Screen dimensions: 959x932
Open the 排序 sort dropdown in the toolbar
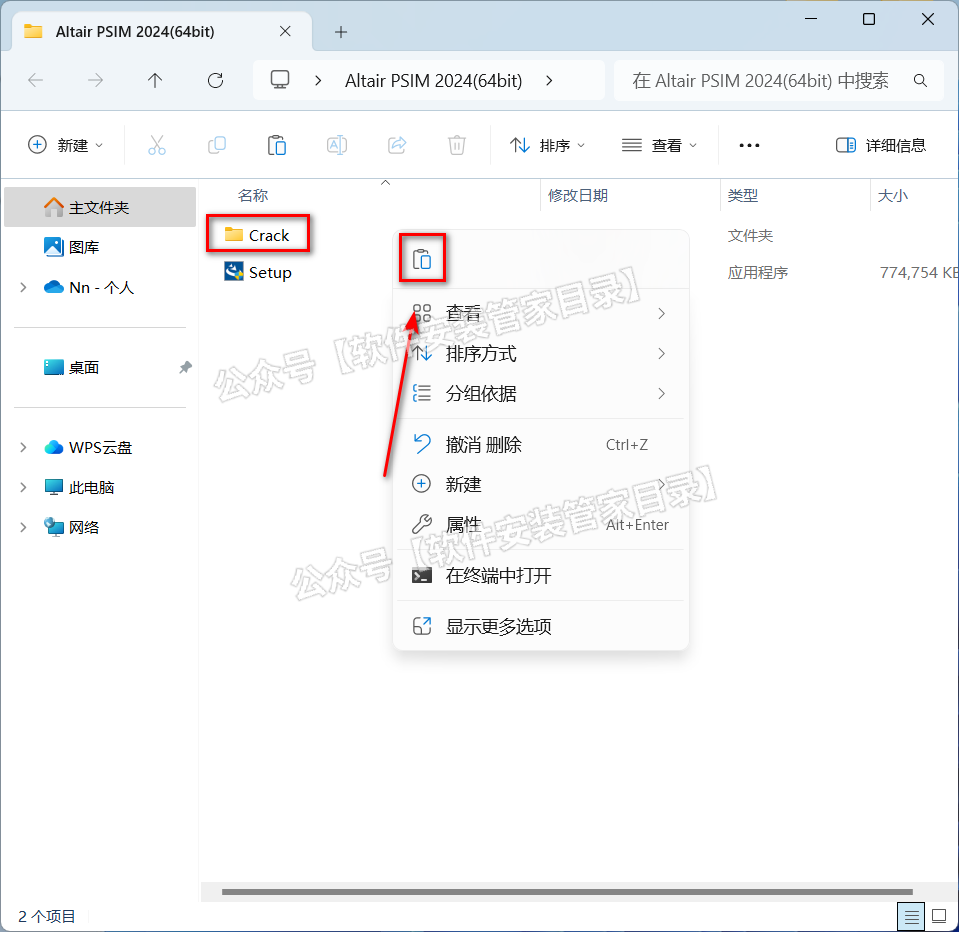548,146
